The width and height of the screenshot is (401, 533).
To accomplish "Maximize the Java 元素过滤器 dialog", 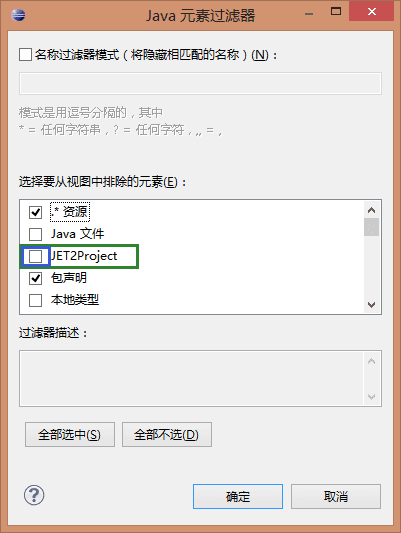I will 336,11.
